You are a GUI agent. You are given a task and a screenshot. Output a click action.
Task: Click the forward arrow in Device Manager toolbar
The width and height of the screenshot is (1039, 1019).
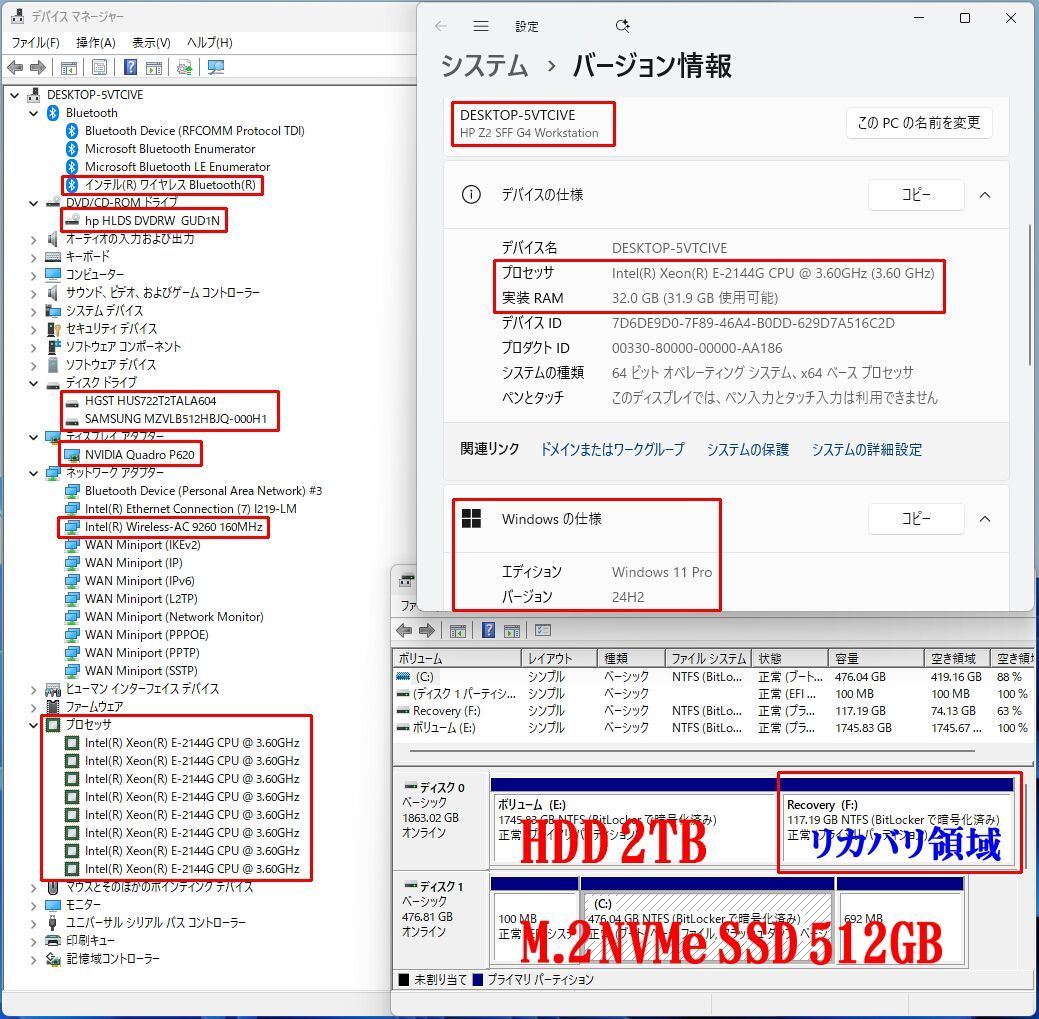tap(37, 67)
